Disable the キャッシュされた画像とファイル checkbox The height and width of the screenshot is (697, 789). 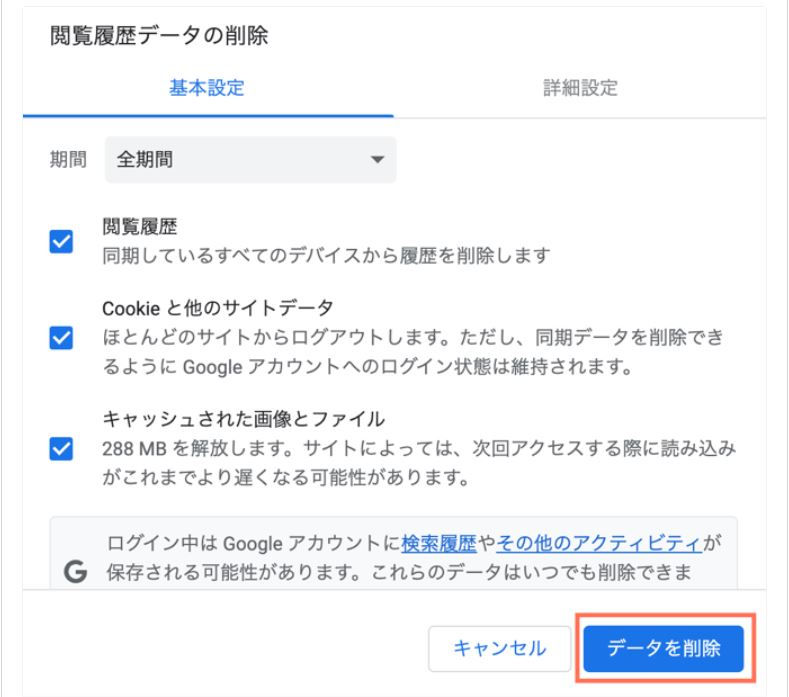click(61, 448)
